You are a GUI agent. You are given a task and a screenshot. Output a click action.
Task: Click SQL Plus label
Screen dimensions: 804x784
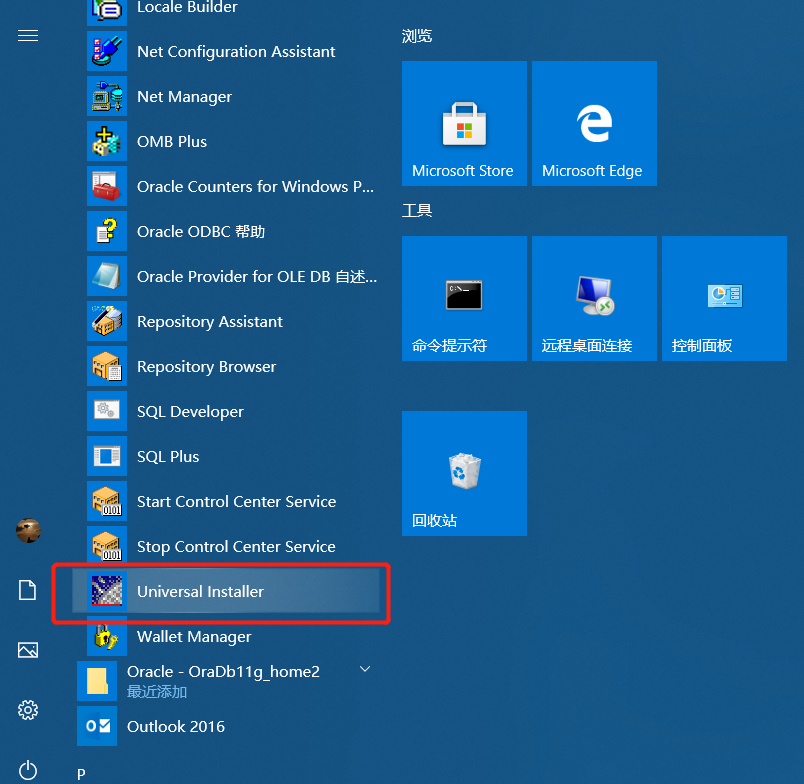pyautogui.click(x=168, y=457)
